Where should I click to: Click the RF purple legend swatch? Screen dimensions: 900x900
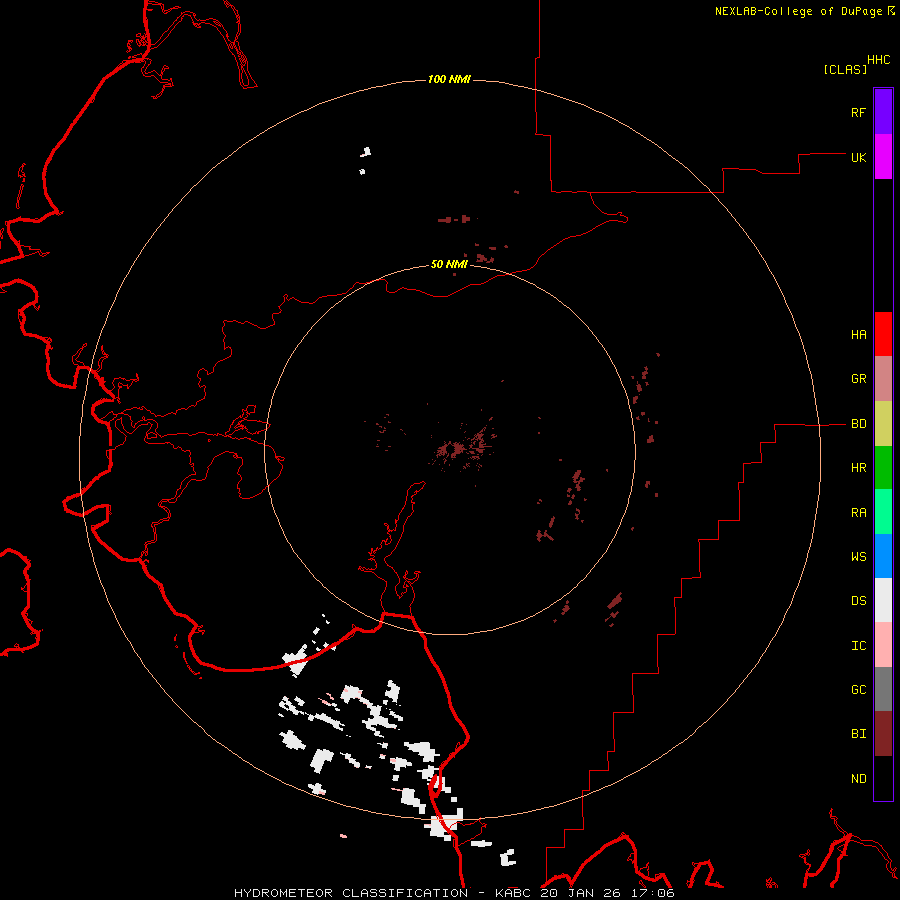(x=883, y=112)
